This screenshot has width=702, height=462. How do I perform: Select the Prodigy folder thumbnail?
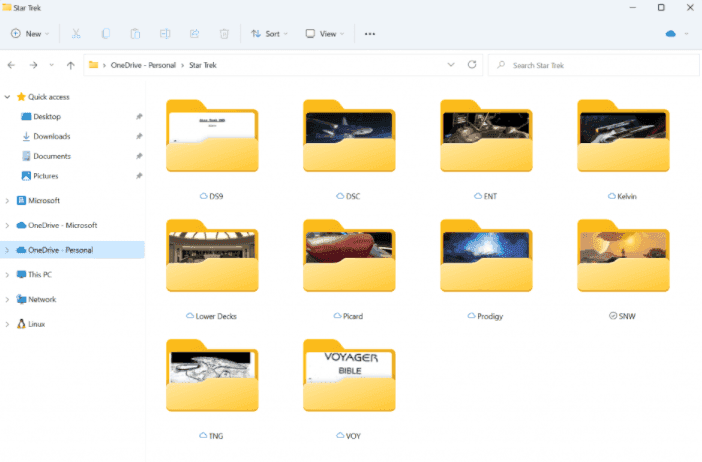(x=486, y=256)
